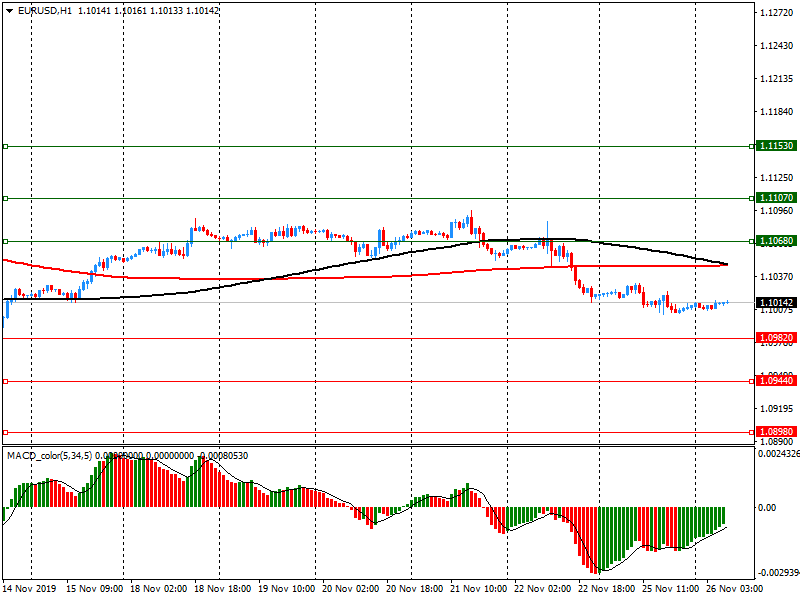Click the 1.10680 green level price tag
Image resolution: width=800 pixels, height=600 pixels.
[776, 241]
